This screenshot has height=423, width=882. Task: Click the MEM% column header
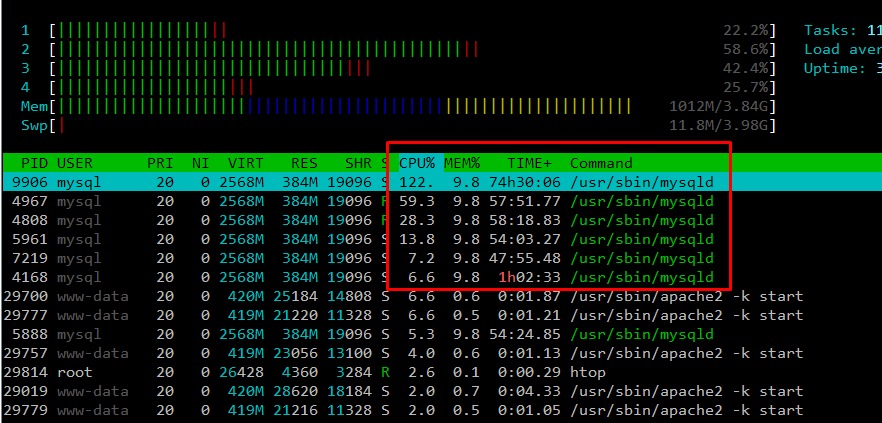[x=462, y=162]
